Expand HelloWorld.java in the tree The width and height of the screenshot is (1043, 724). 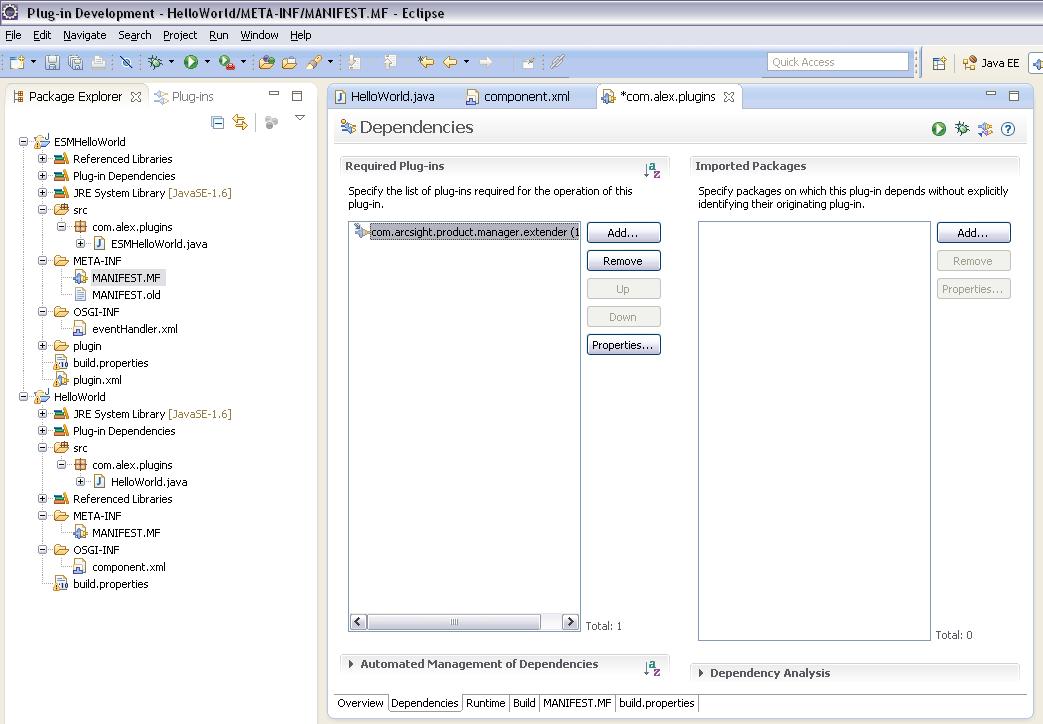coord(80,482)
